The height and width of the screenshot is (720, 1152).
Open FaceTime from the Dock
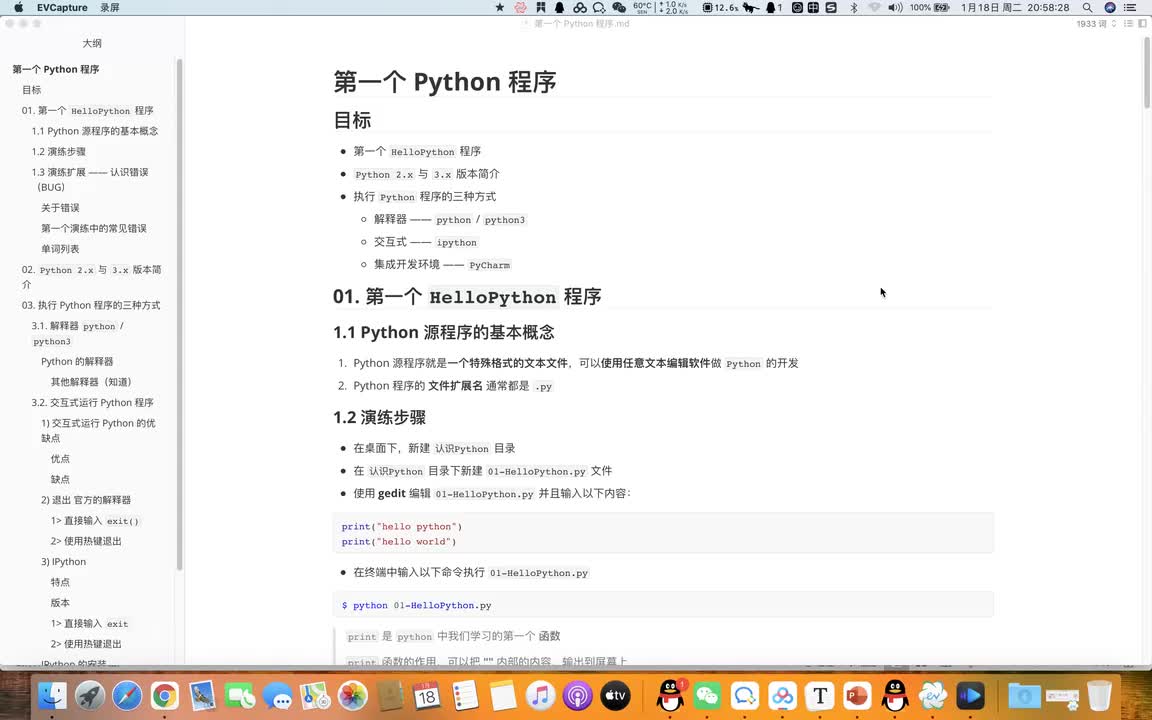tap(240, 695)
